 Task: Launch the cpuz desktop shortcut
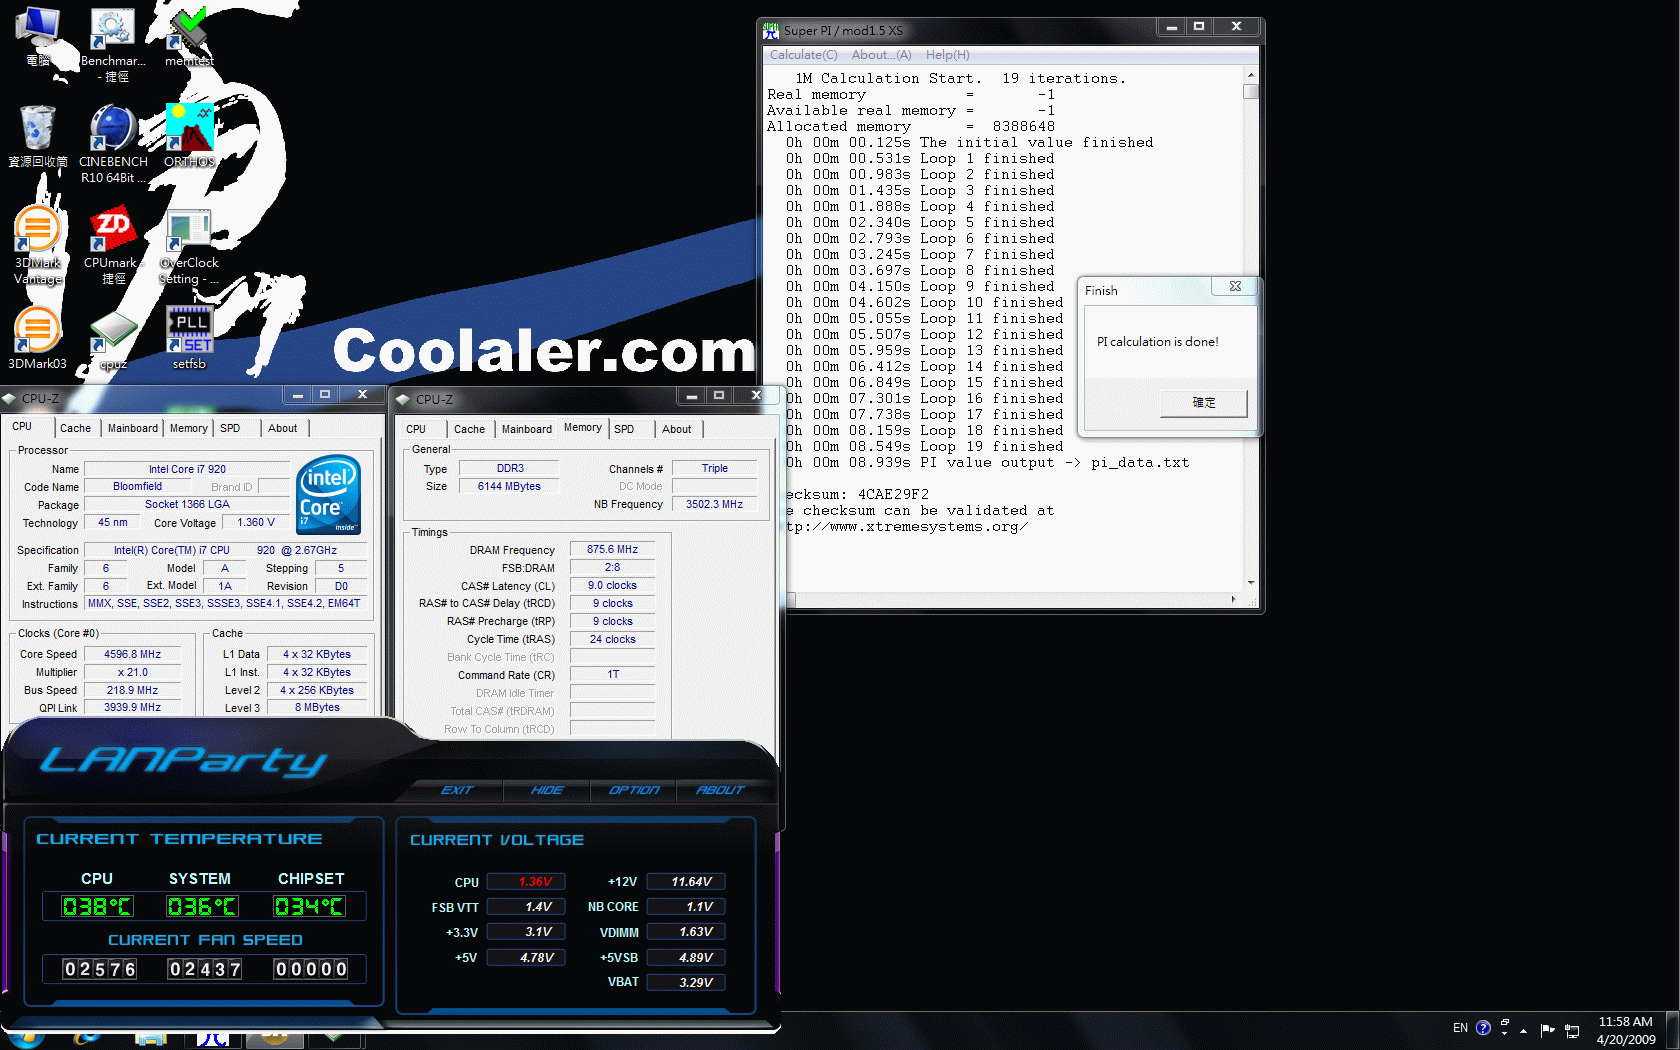click(113, 338)
